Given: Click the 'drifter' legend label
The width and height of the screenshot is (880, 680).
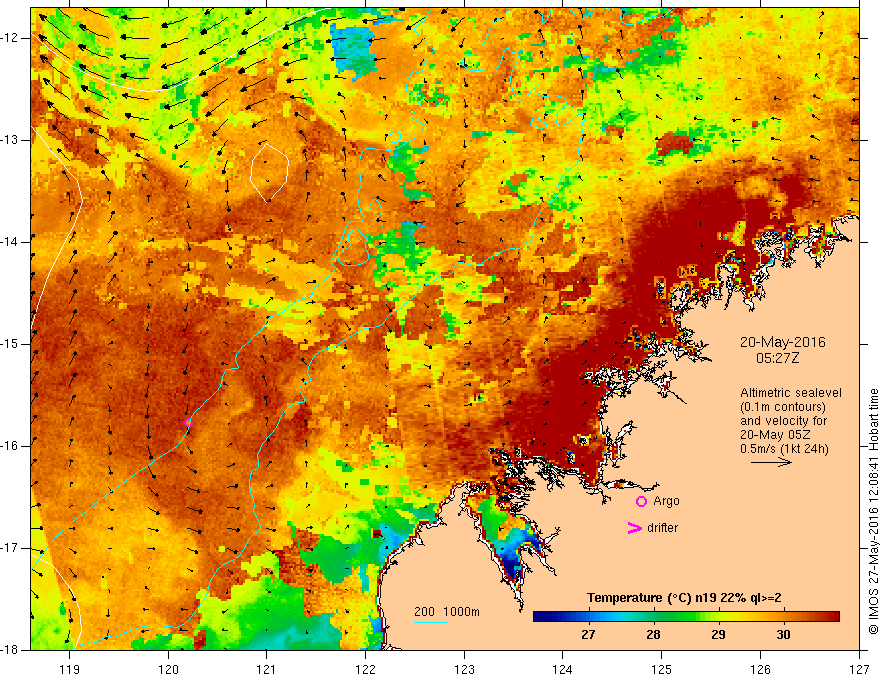Looking at the screenshot, I should click(x=662, y=528).
